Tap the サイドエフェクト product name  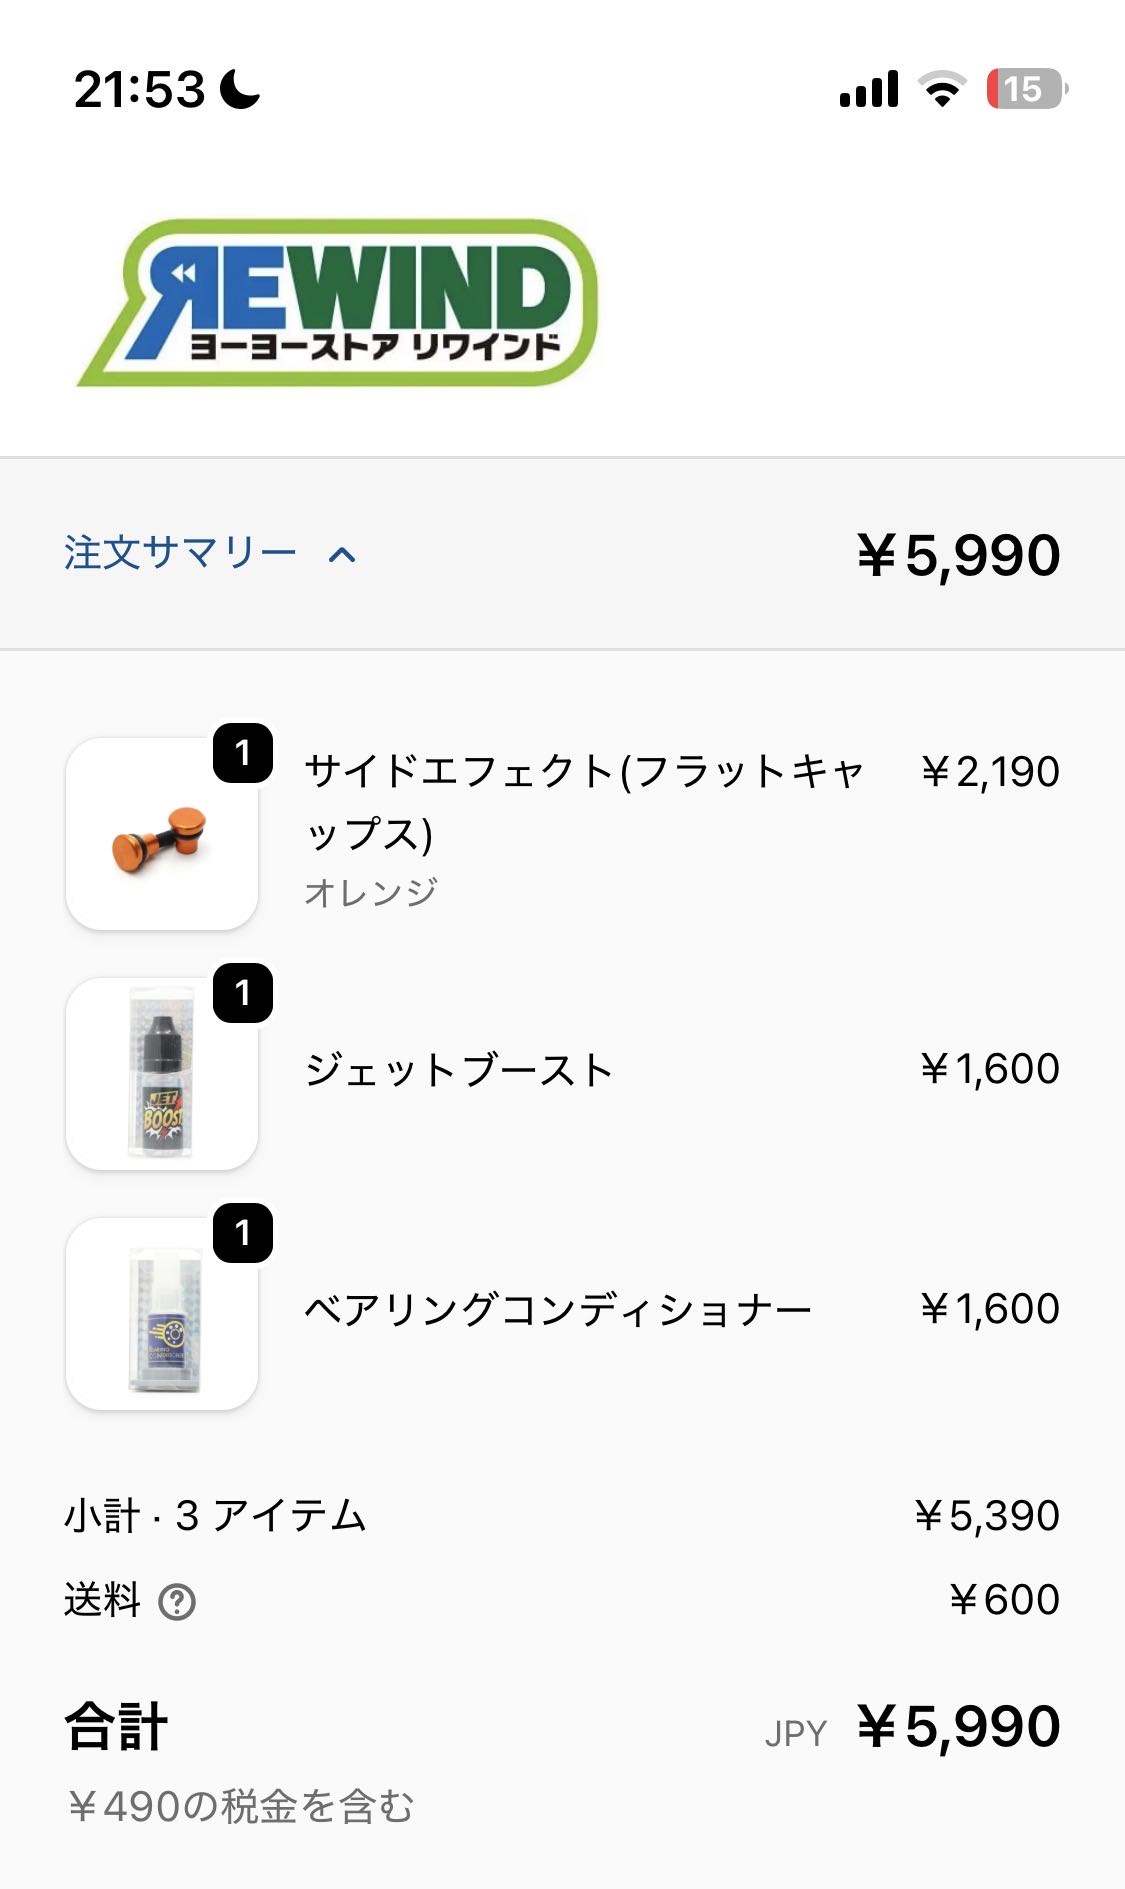click(x=583, y=801)
